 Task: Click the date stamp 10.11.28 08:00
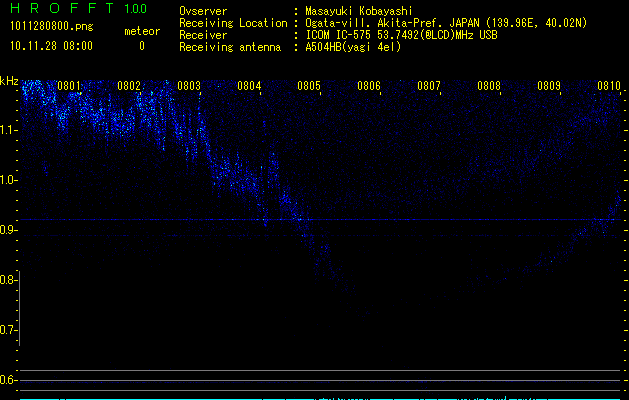tap(51, 46)
